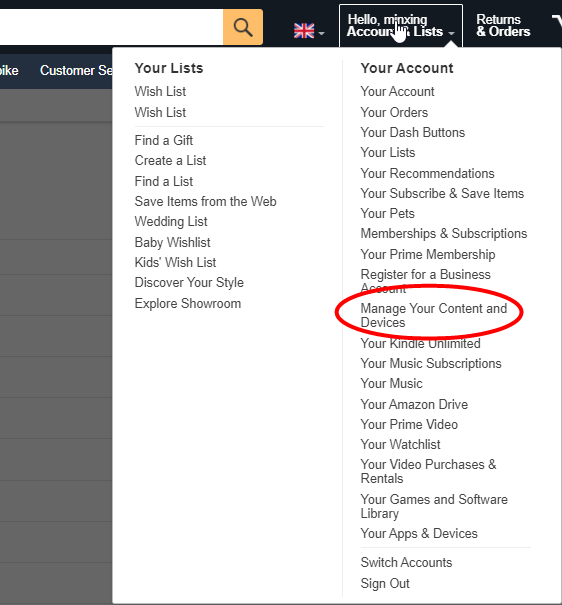Click Customer Service in navigation bar
The width and height of the screenshot is (562, 605).
pyautogui.click(x=76, y=70)
